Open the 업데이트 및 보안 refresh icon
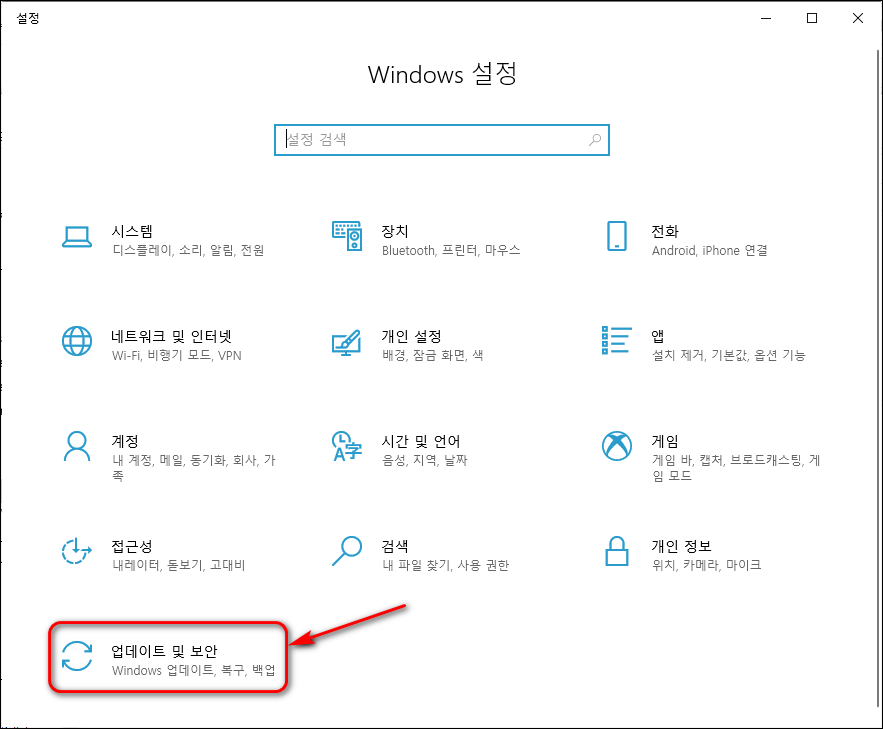This screenshot has width=883, height=729. [77, 656]
